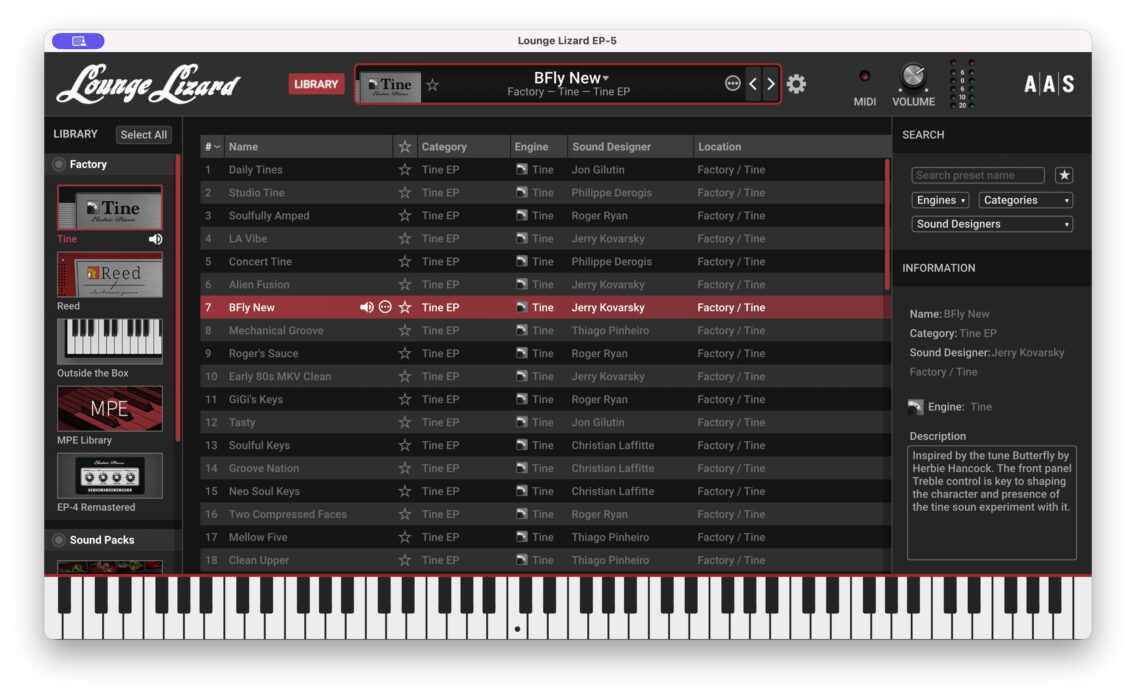The height and width of the screenshot is (698, 1136).
Task: Click the AAS logo
Action: [1049, 84]
